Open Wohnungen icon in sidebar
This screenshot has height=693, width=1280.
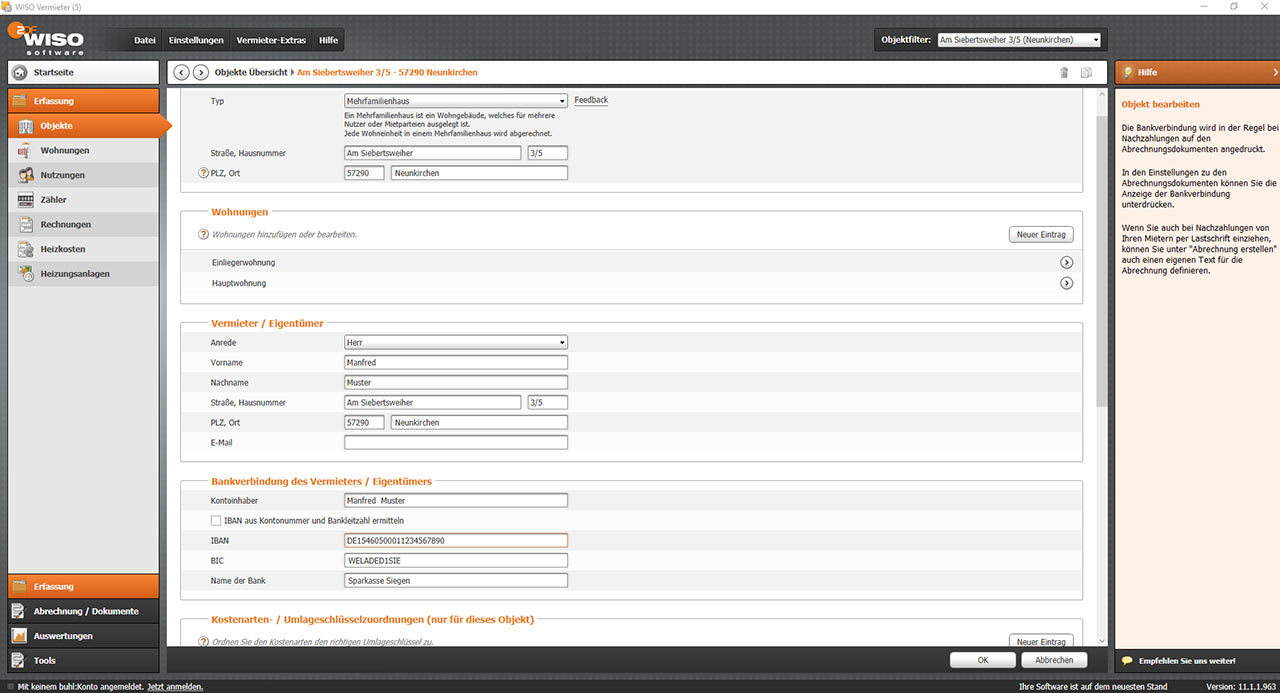point(25,150)
